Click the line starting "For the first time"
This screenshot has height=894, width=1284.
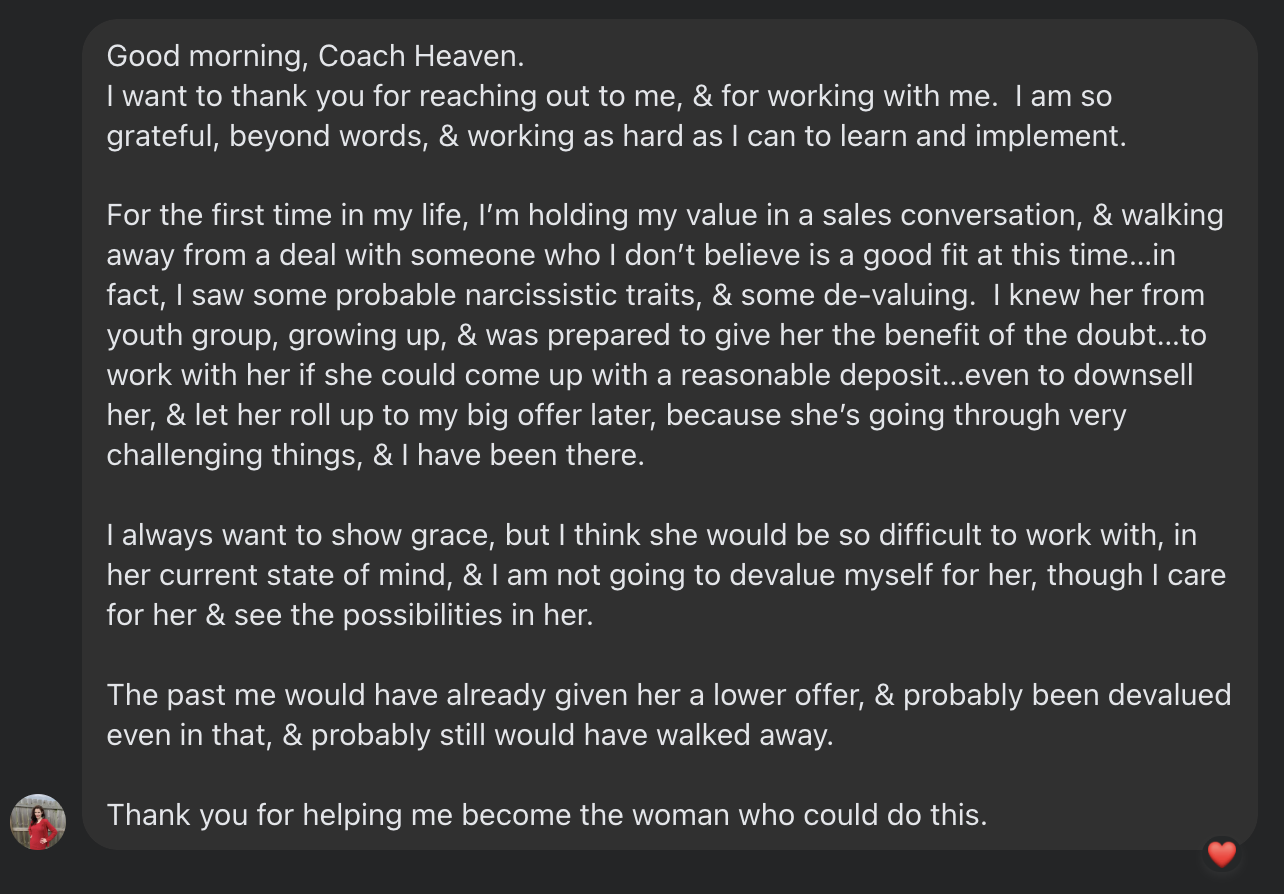point(664,215)
